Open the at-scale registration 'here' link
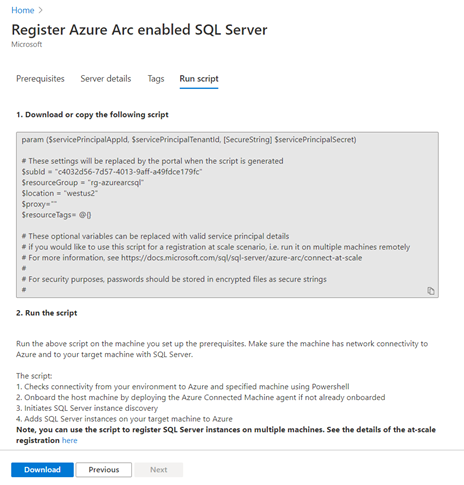 (70, 440)
